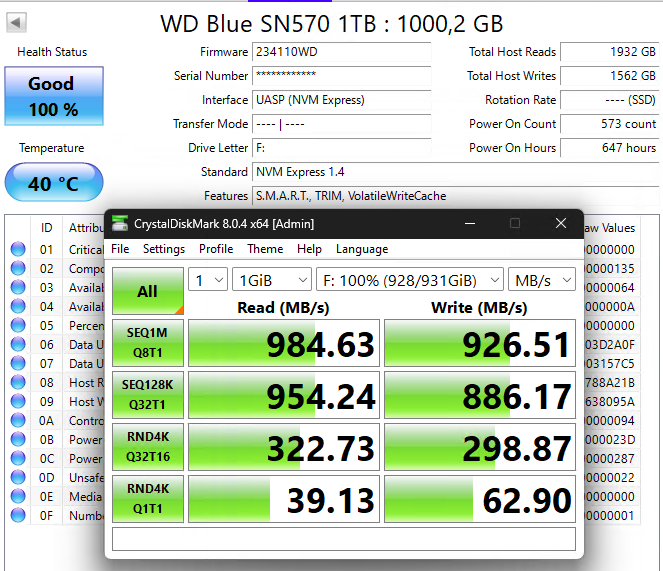Viewport: 663px width, 571px height.
Task: Click the blue status orb for attribute 04
Action: [18, 306]
